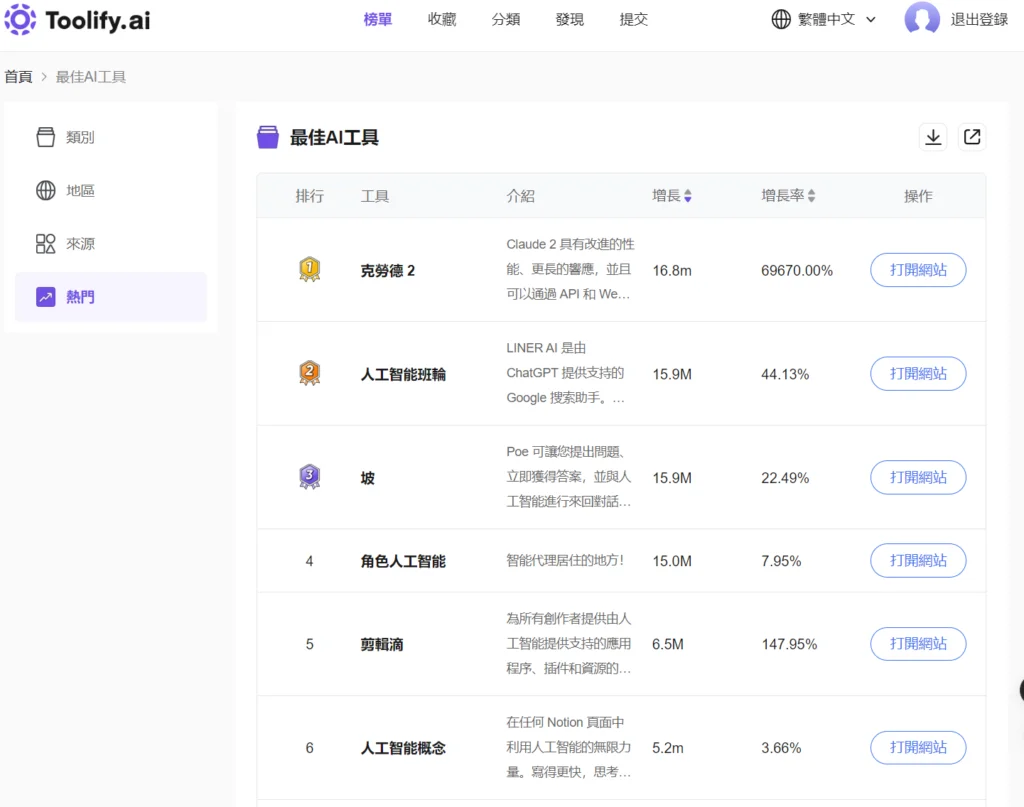Open the 榜單 nav tab
The width and height of the screenshot is (1024, 807).
(377, 20)
